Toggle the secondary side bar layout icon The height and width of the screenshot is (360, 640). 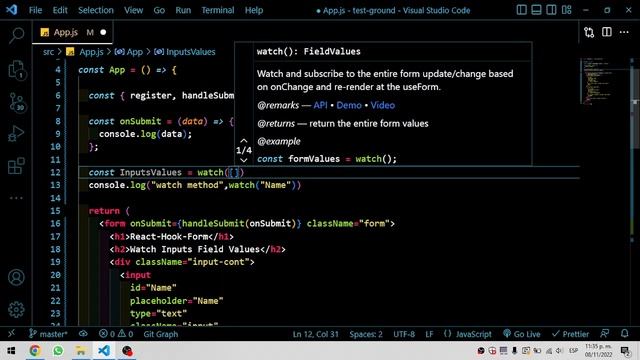(551, 10)
